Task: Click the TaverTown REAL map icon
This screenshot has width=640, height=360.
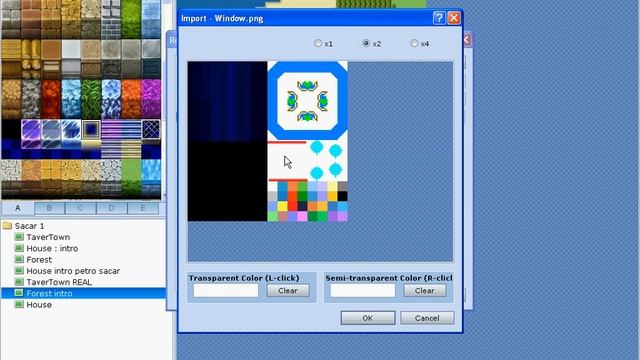Action: 19,282
